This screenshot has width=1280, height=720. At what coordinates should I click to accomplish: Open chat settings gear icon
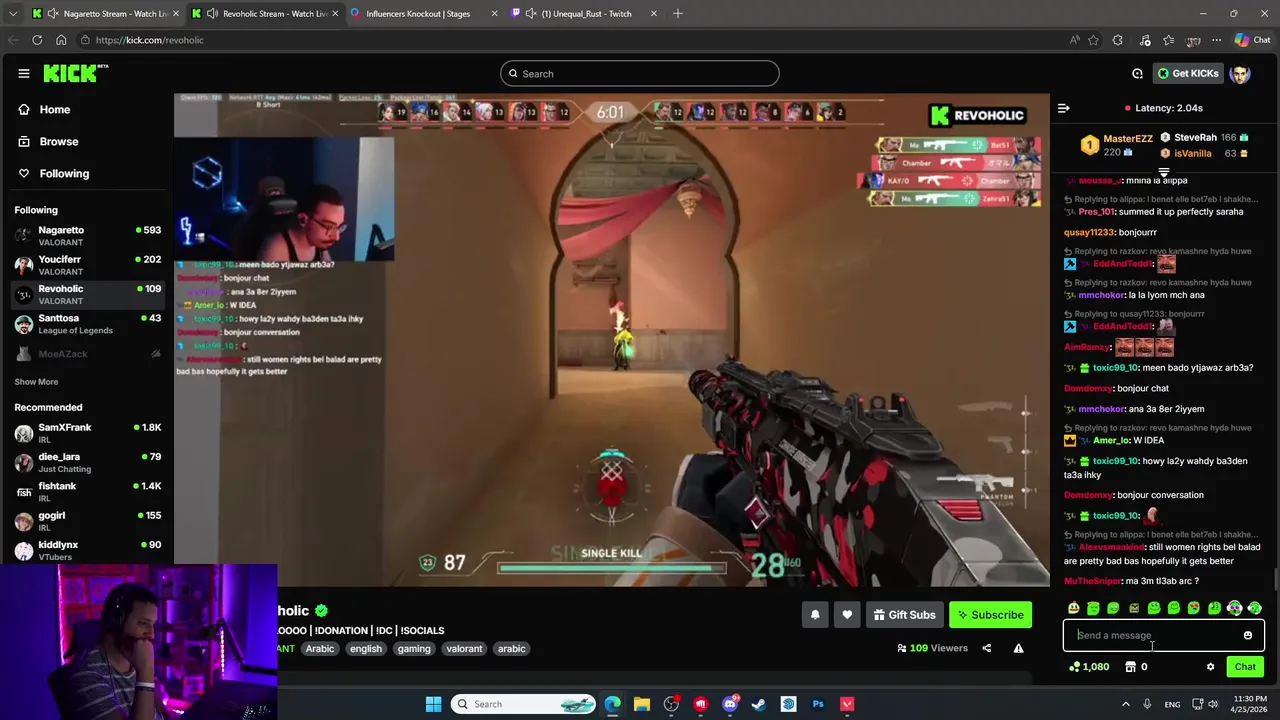[1210, 667]
